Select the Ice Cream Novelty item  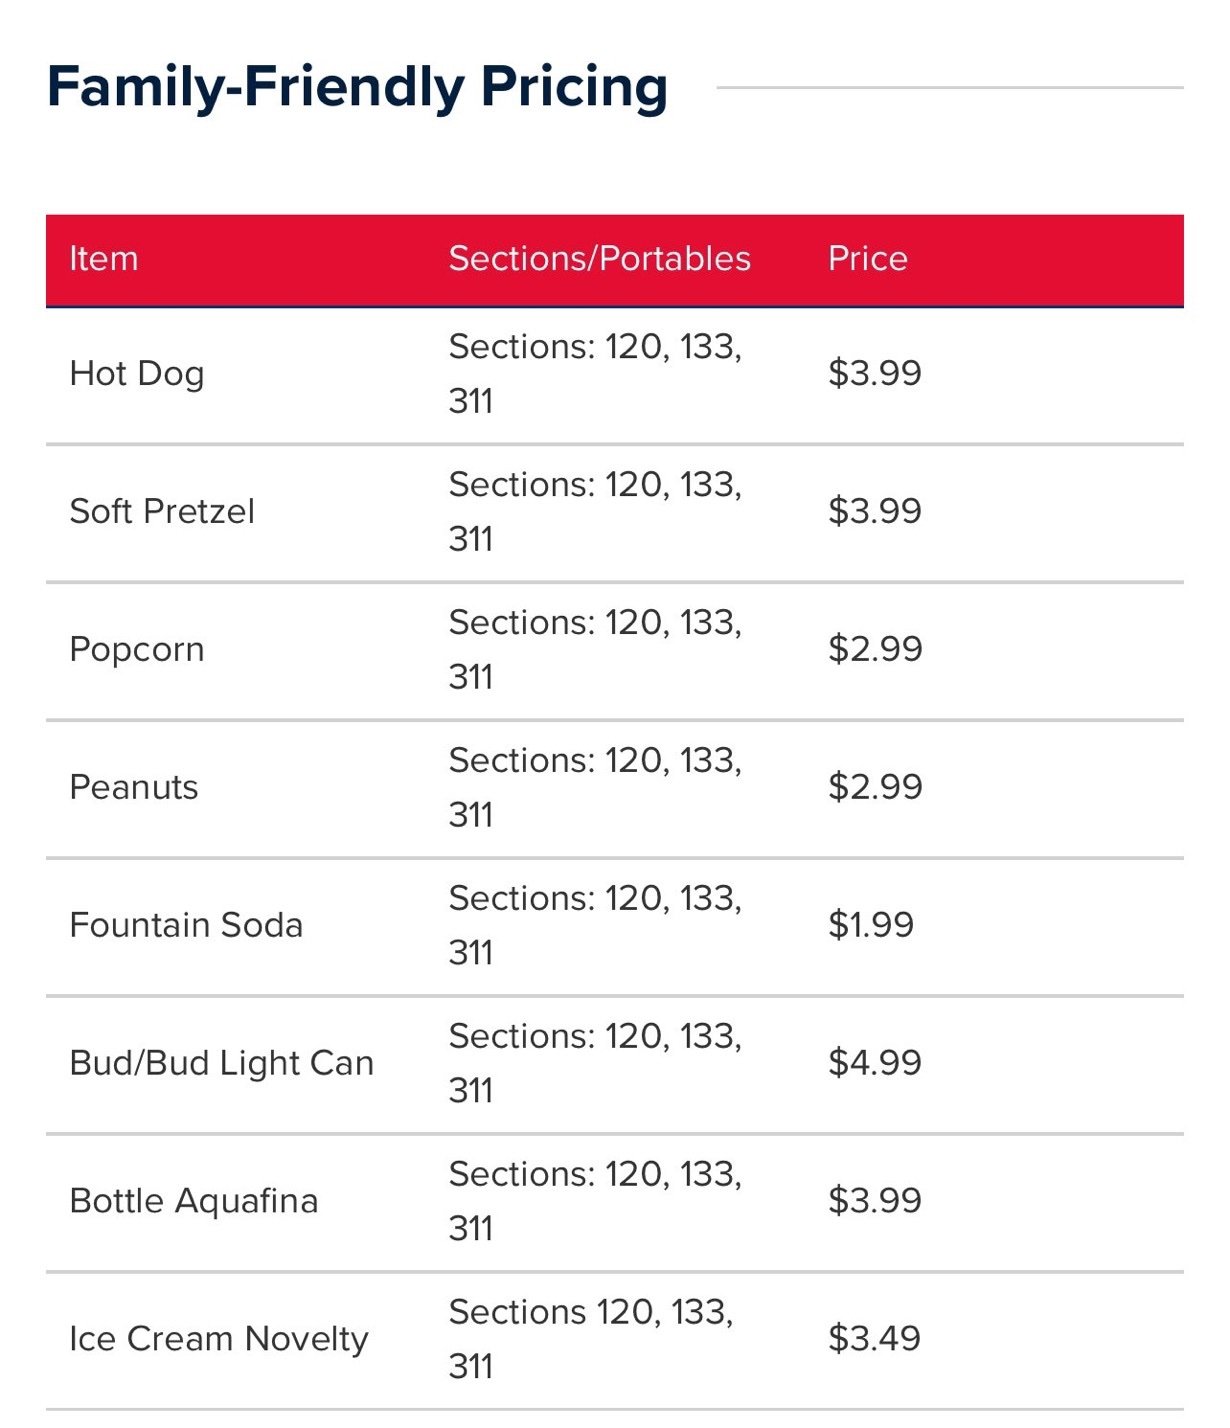tap(219, 1340)
